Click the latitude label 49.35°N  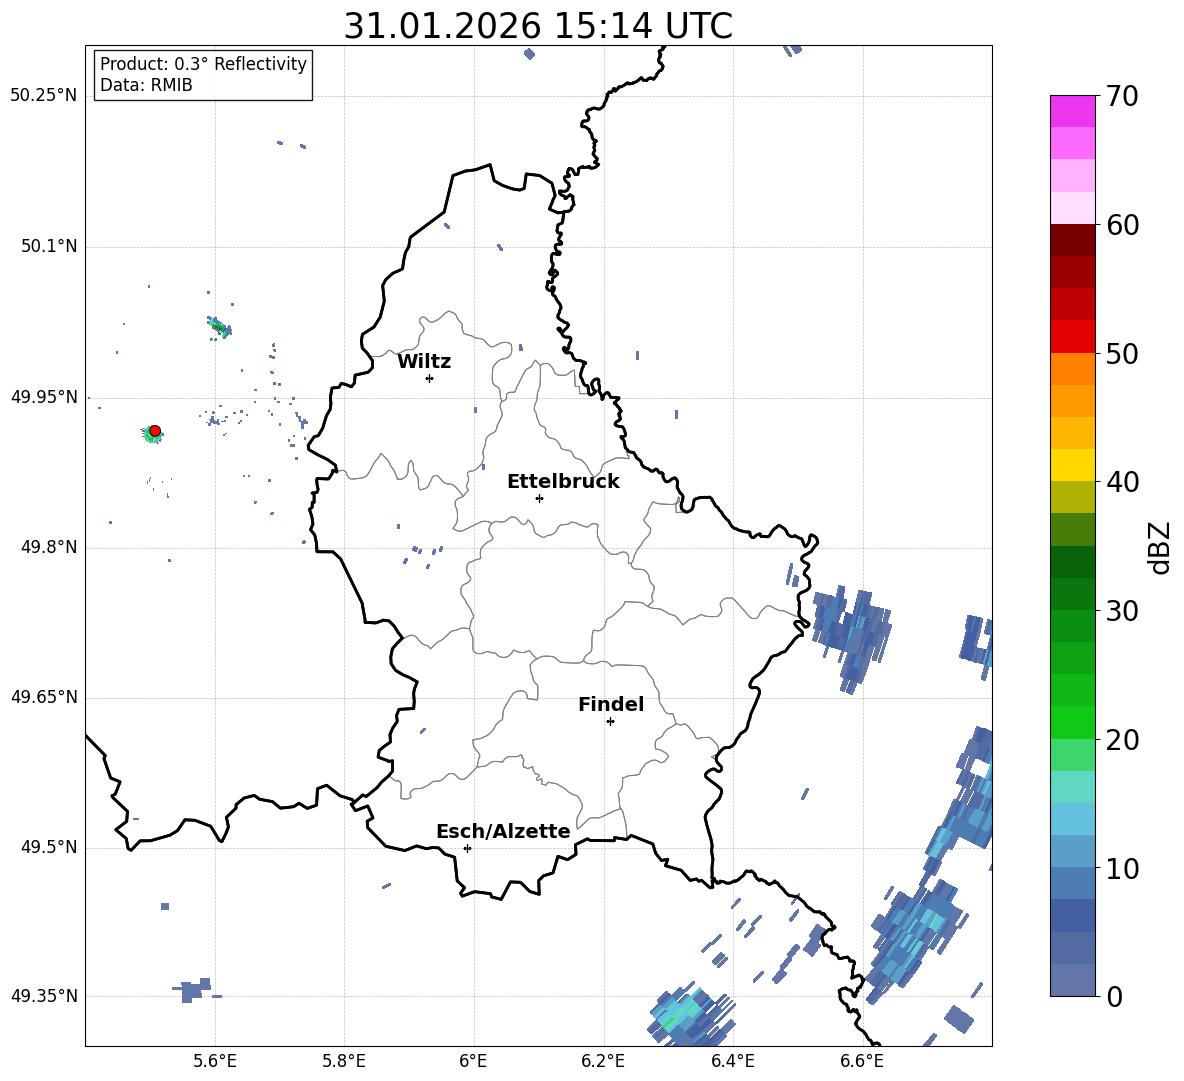coord(44,996)
